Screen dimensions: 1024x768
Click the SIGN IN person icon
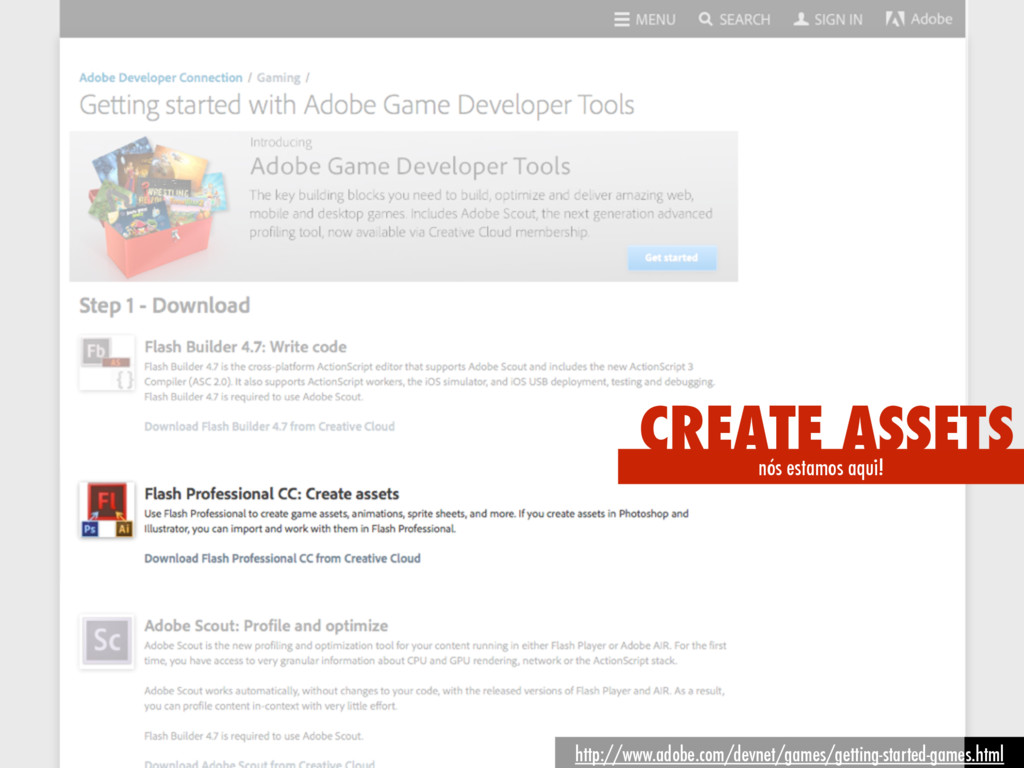click(801, 19)
